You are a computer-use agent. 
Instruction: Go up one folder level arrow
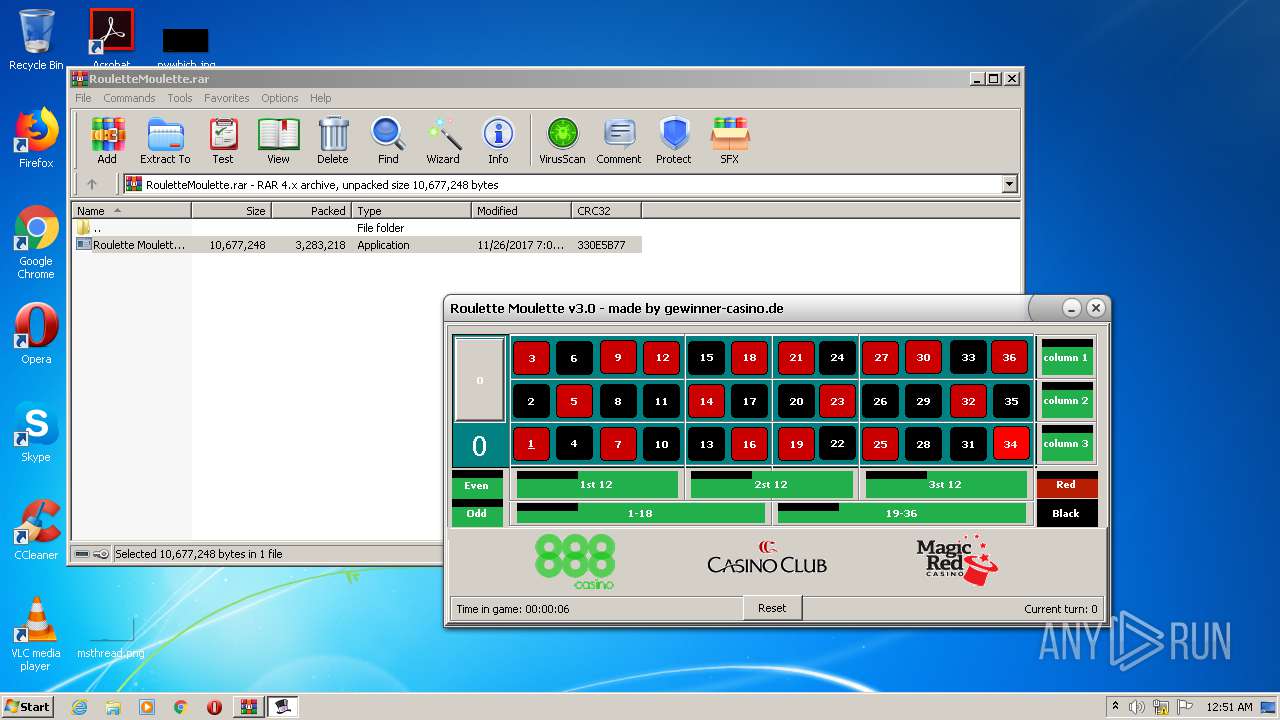tap(92, 184)
